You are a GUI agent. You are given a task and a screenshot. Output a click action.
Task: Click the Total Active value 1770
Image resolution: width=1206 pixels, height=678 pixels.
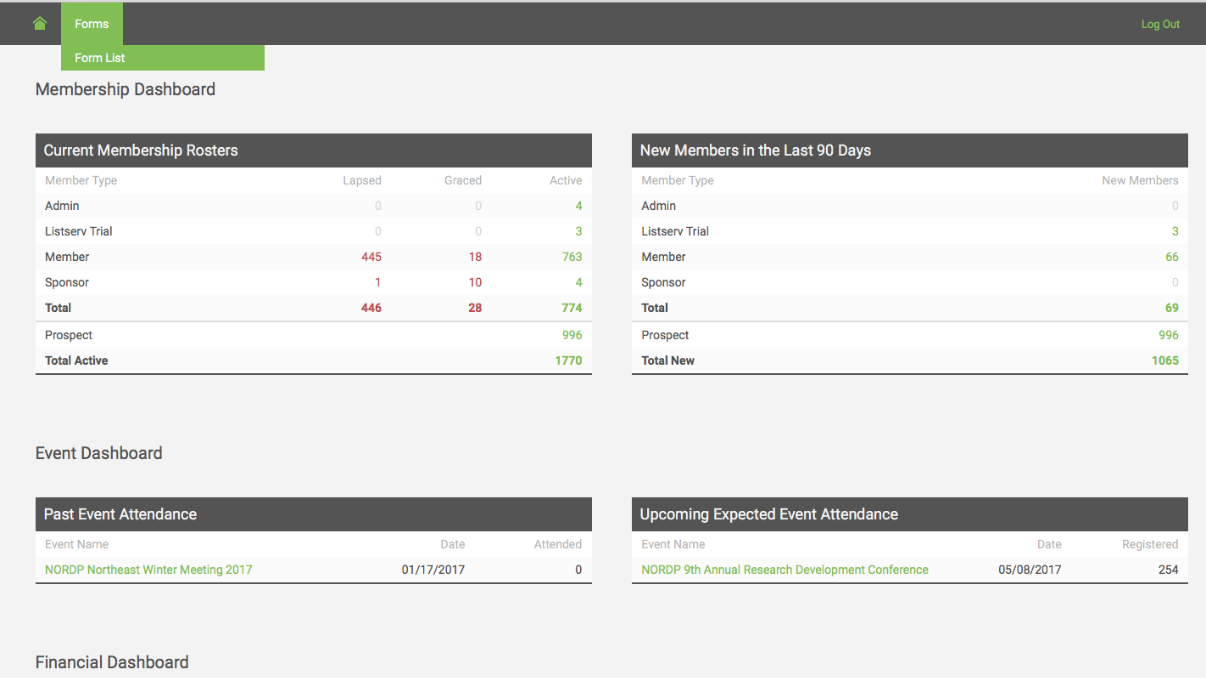coord(568,360)
